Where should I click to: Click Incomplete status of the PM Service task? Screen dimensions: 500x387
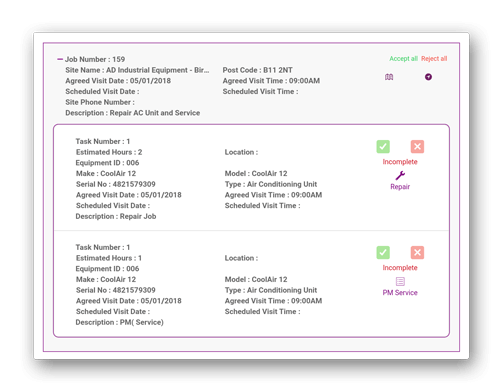point(400,268)
